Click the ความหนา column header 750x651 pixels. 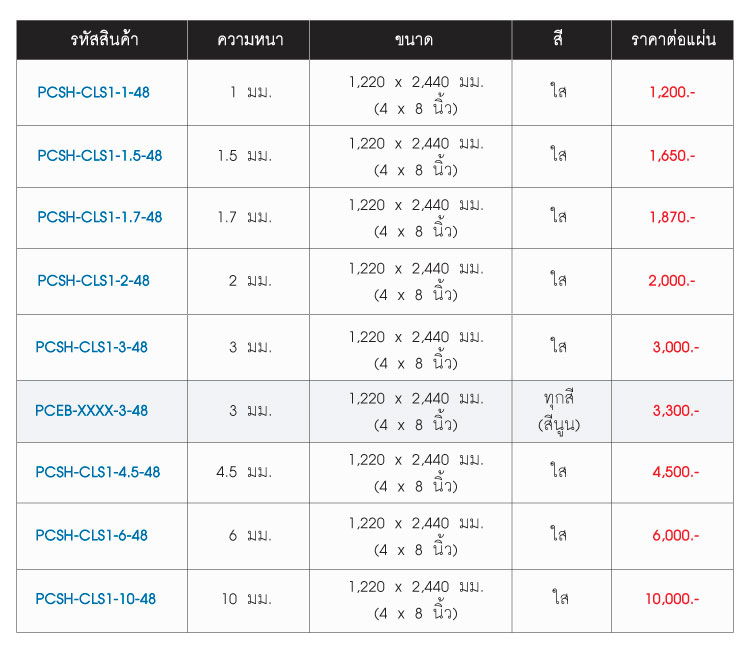pyautogui.click(x=249, y=40)
